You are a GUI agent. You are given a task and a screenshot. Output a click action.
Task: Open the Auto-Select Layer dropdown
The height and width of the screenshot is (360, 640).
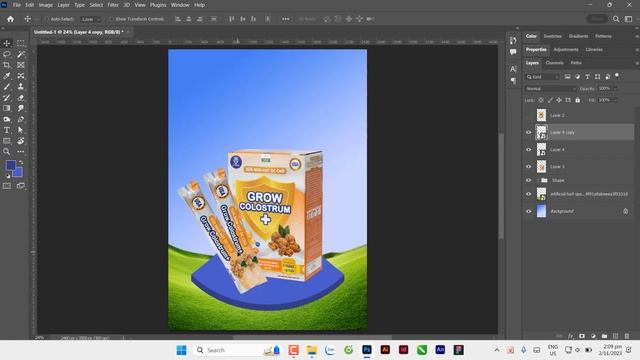pyautogui.click(x=91, y=19)
